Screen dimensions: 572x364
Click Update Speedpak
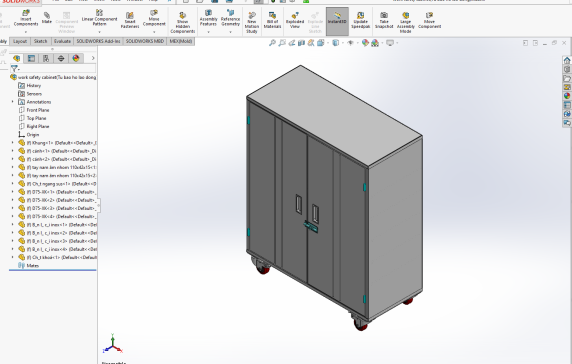tap(360, 20)
